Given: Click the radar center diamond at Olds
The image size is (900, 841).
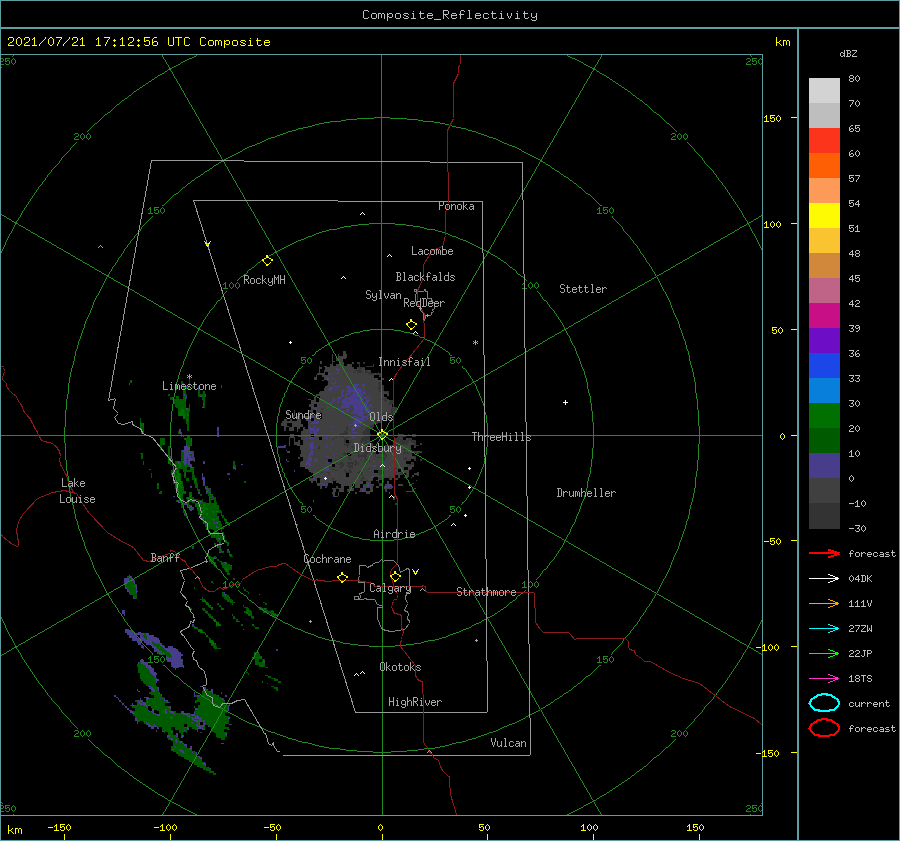Looking at the screenshot, I should (382, 435).
